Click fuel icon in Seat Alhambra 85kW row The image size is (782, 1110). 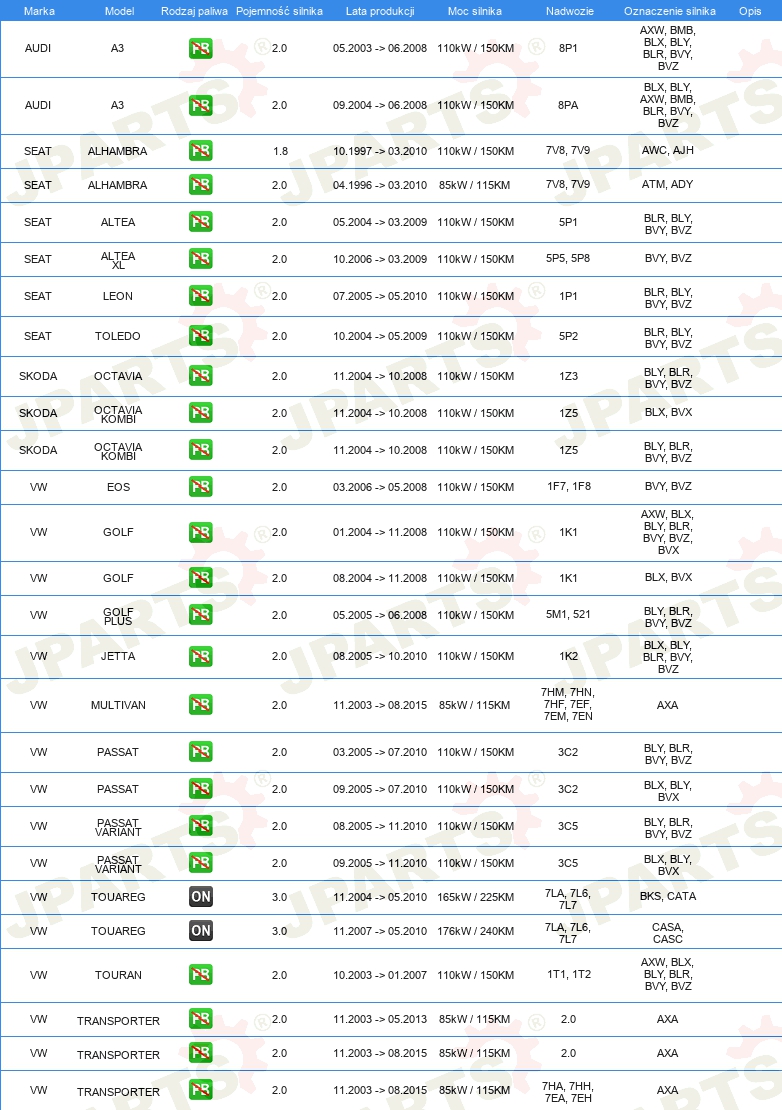[x=201, y=185]
